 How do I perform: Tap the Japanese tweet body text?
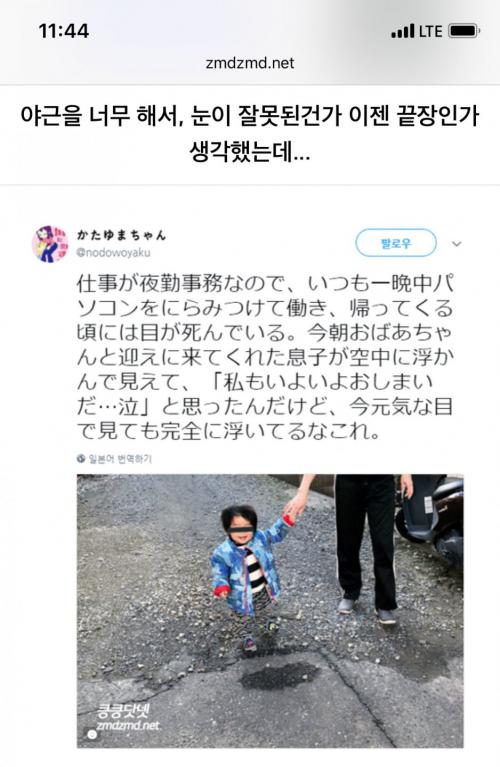[265, 357]
